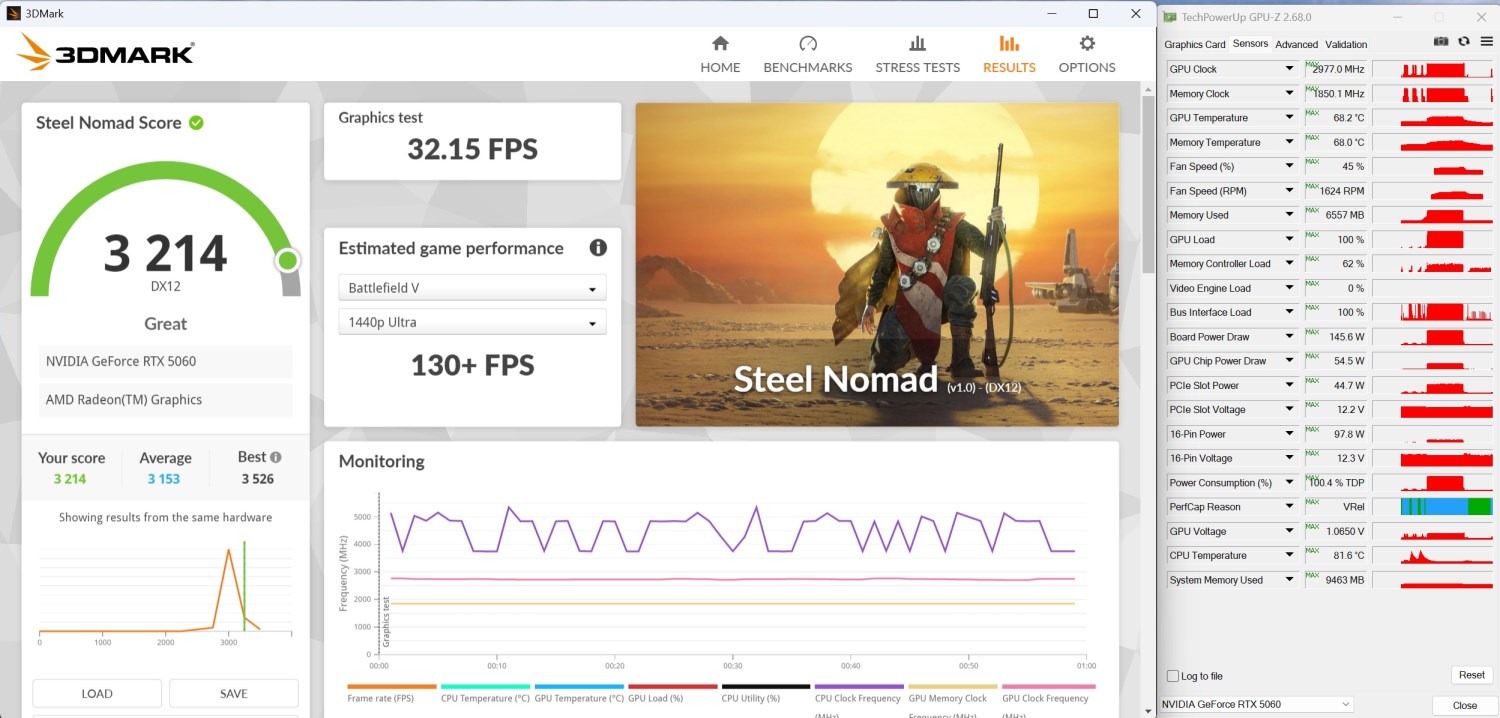Click yellow GPU Memory Clock legend swatch

click(952, 687)
